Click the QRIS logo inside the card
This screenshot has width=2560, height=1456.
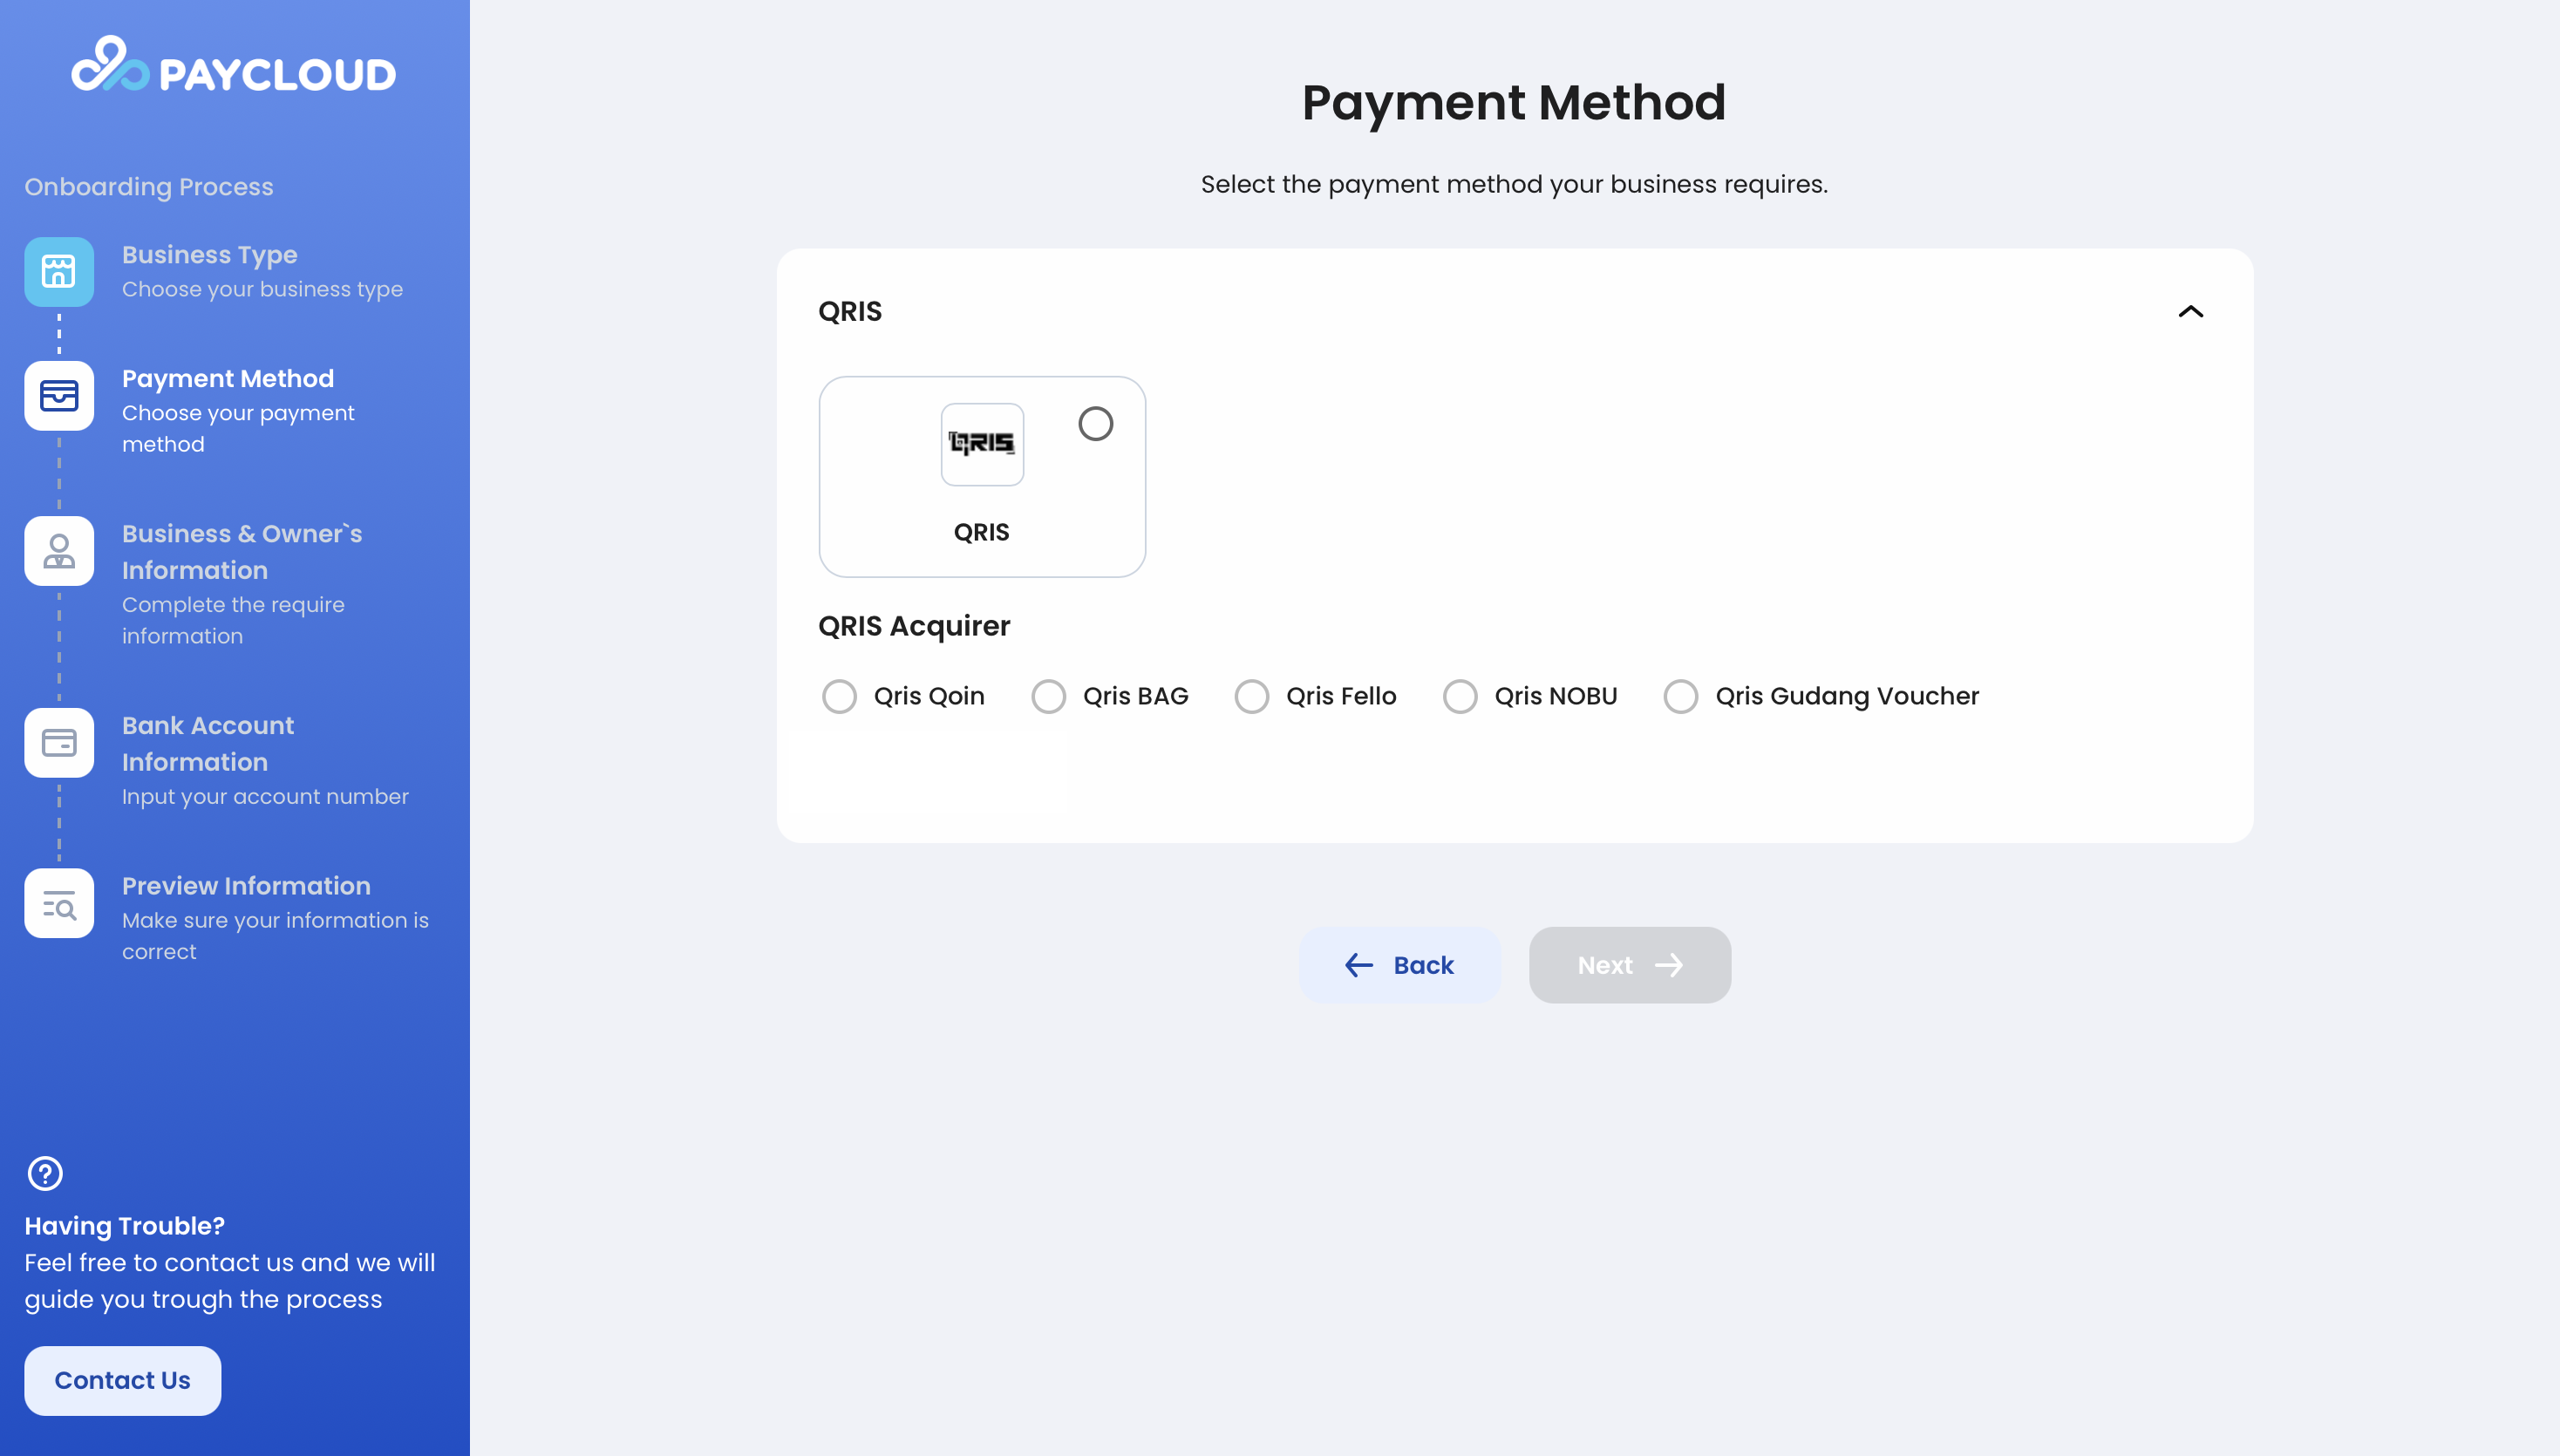981,444
